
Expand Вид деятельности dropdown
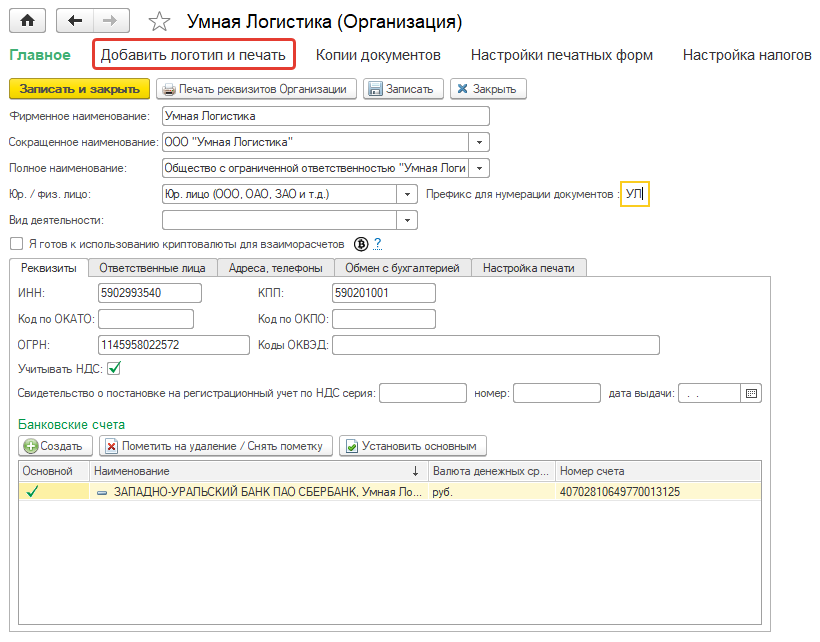click(x=407, y=221)
